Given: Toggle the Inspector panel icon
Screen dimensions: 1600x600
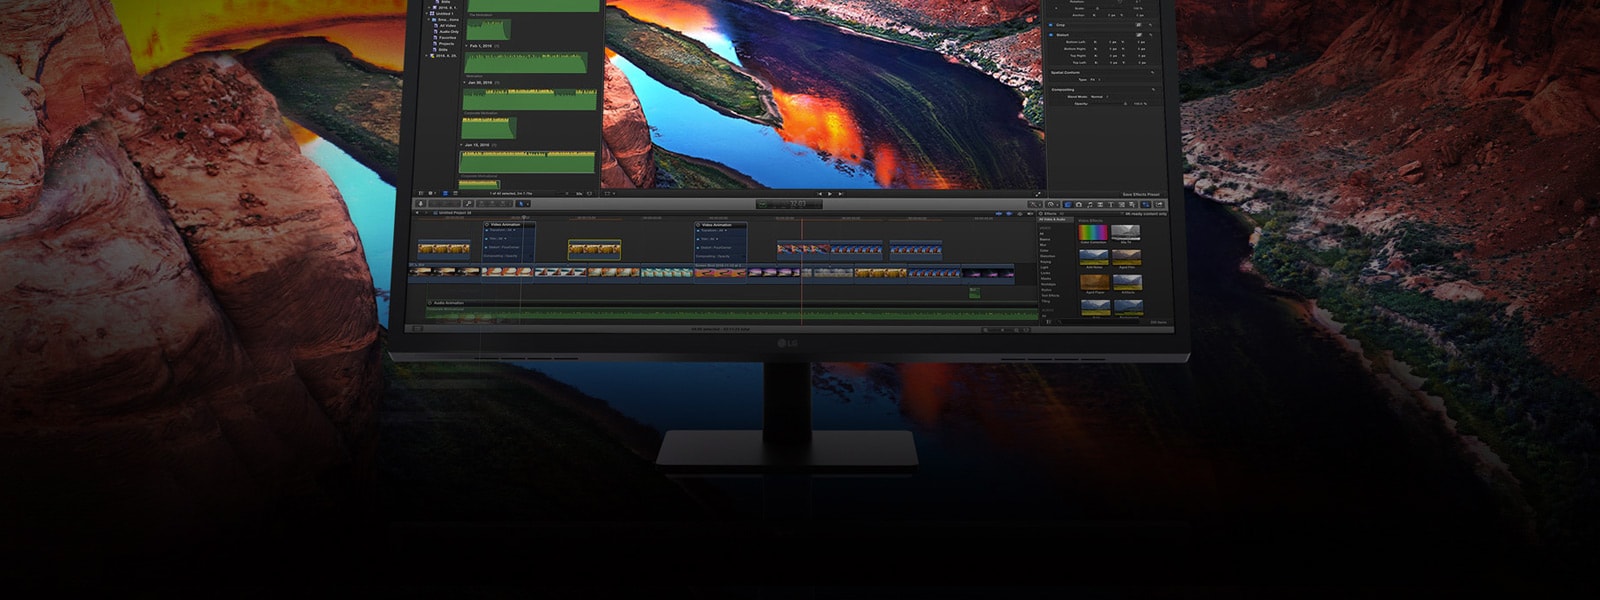Looking at the screenshot, I should [x=1146, y=204].
